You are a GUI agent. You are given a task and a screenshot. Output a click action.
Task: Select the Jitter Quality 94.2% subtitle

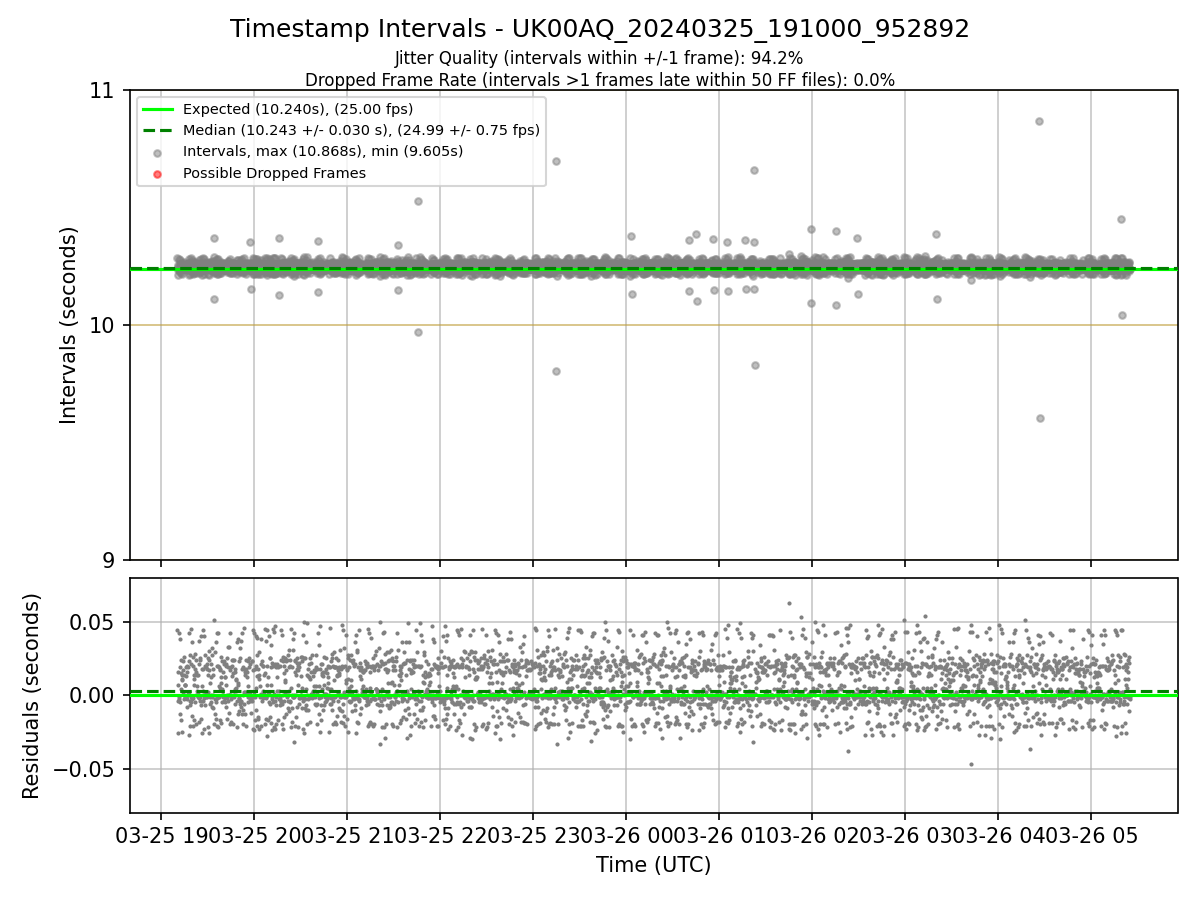point(599,58)
